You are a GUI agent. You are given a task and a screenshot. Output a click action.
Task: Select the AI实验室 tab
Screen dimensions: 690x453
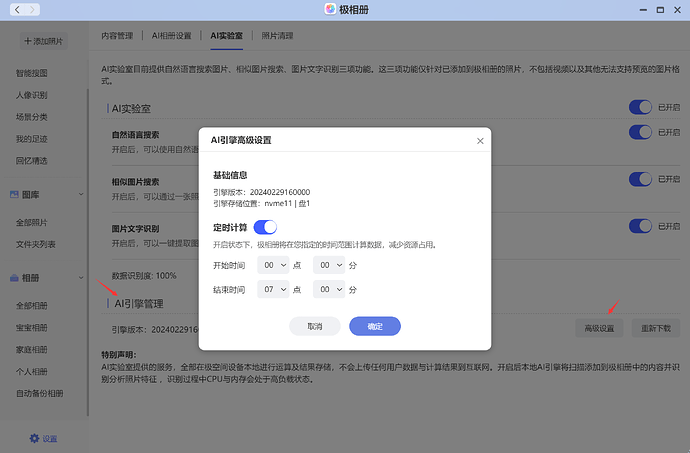[x=227, y=36]
